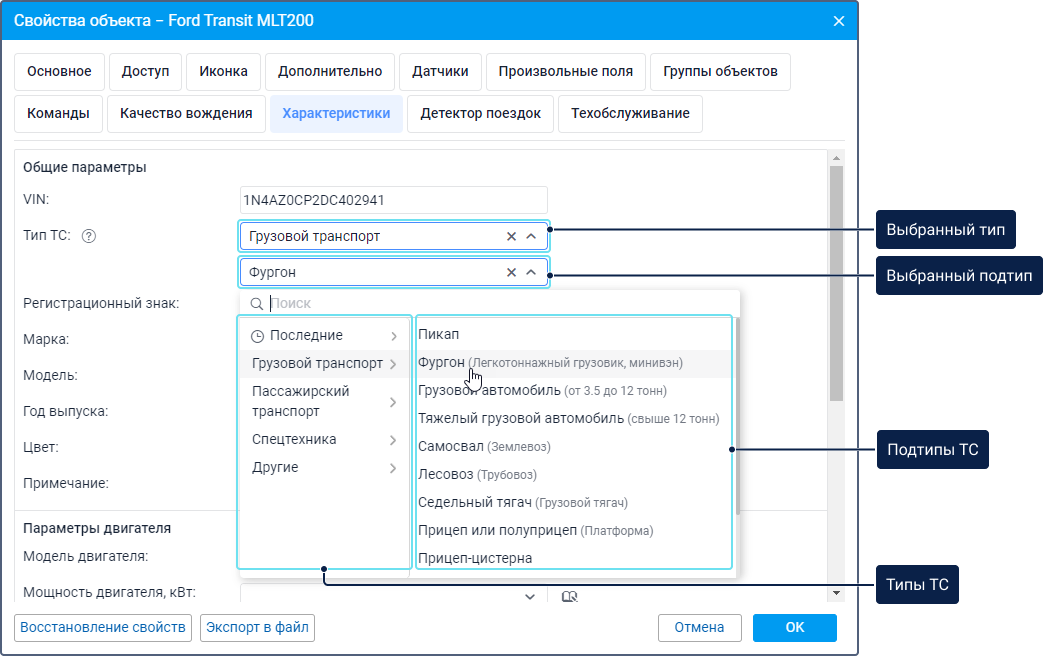The width and height of the screenshot is (1045, 656).
Task: Choose Грузовой автомобиль (от 3.5 до 12 тонн)
Action: click(573, 391)
